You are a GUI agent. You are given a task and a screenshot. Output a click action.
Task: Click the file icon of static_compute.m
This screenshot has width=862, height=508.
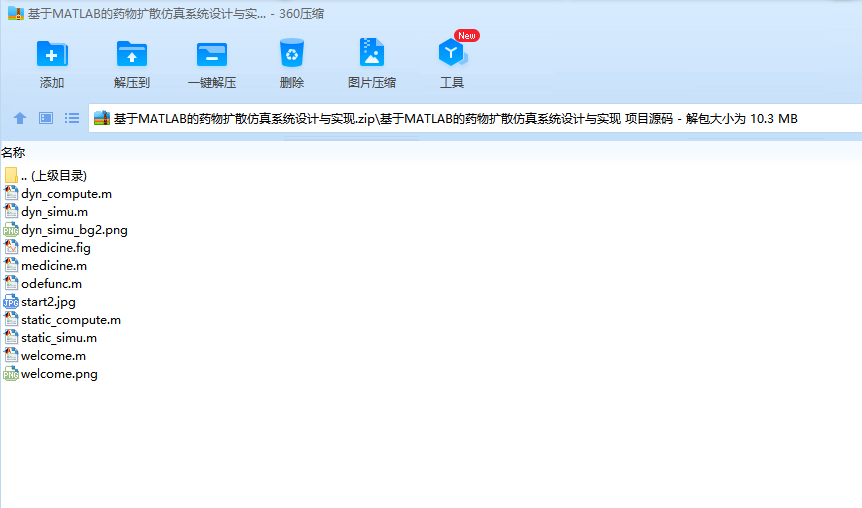pos(11,319)
